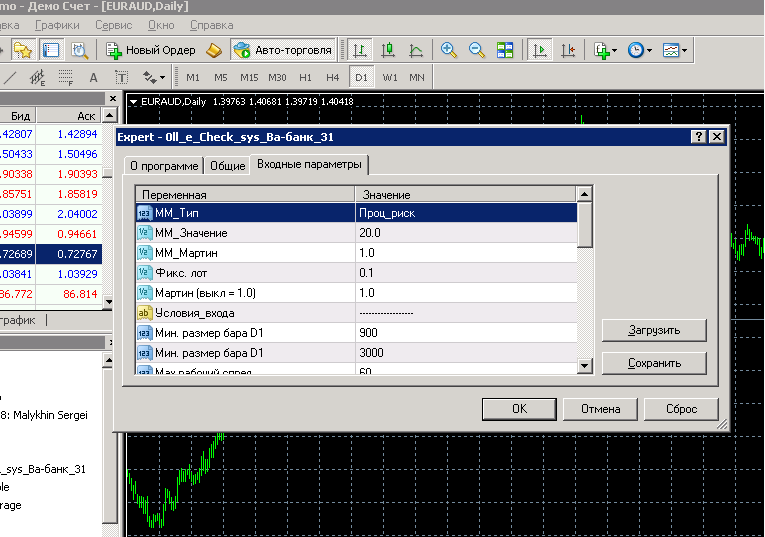Open the Market Watch star icon

point(23,50)
